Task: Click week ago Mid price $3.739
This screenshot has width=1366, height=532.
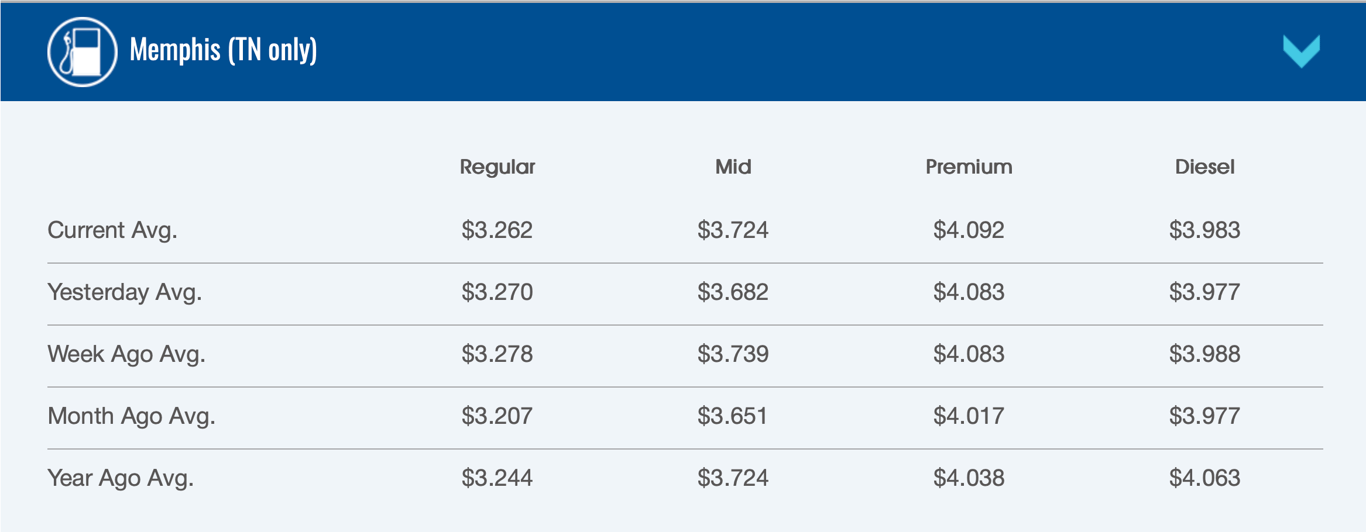Action: 733,354
